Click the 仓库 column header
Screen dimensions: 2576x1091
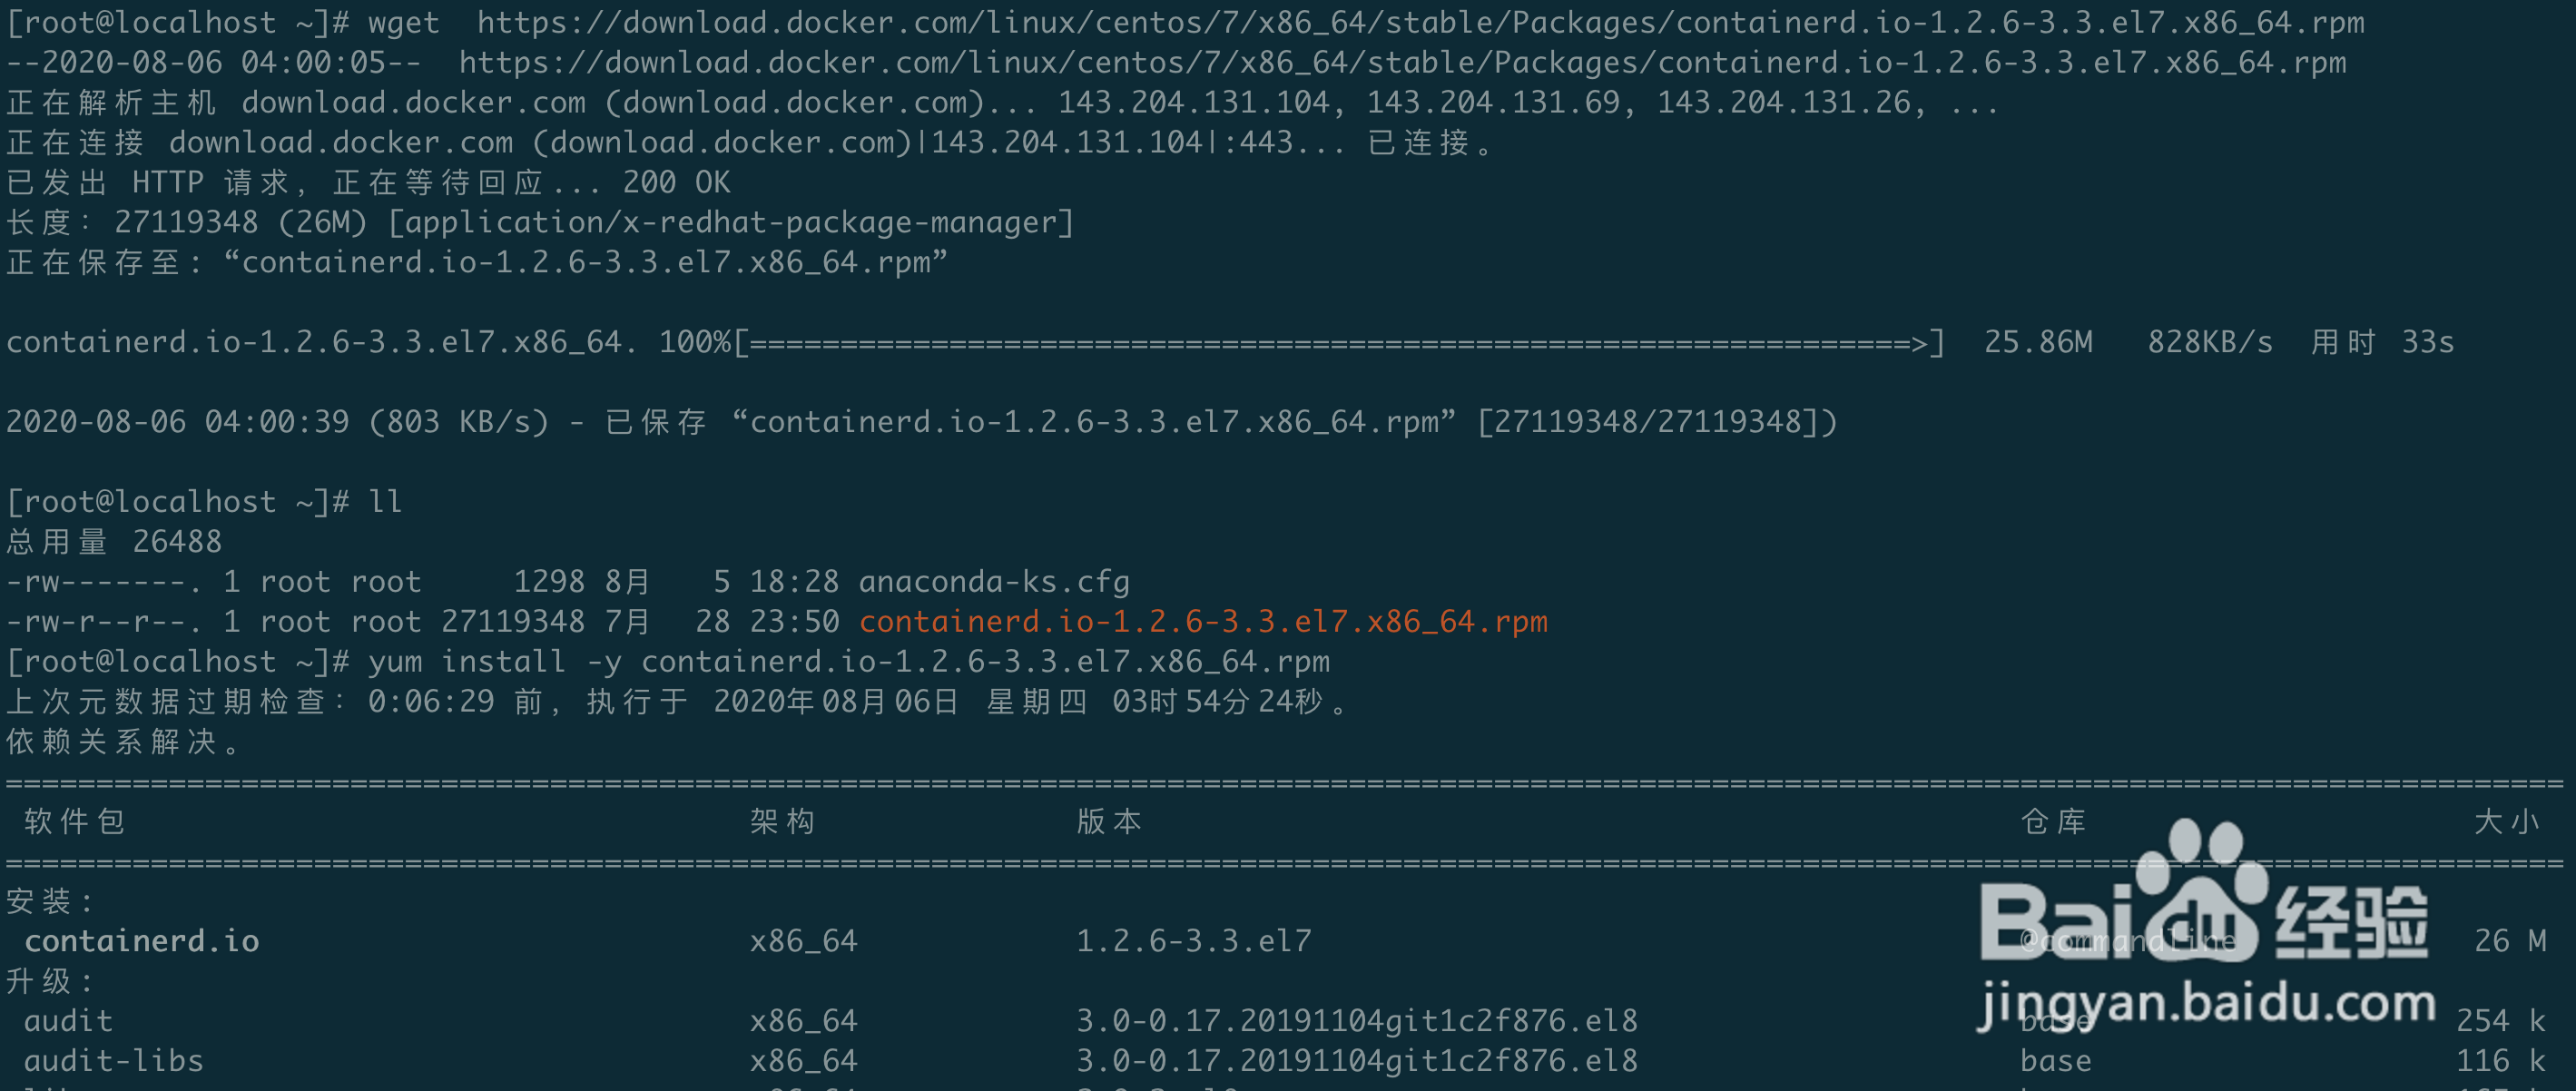click(x=2054, y=821)
